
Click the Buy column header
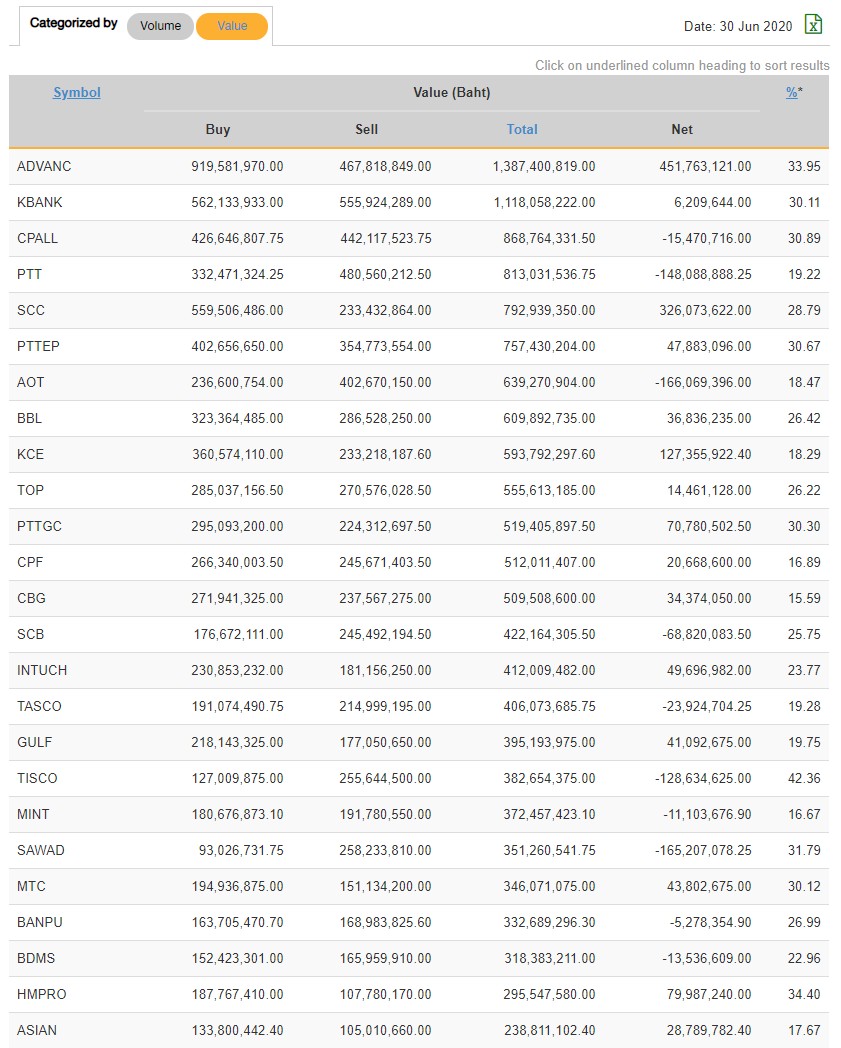pos(218,129)
